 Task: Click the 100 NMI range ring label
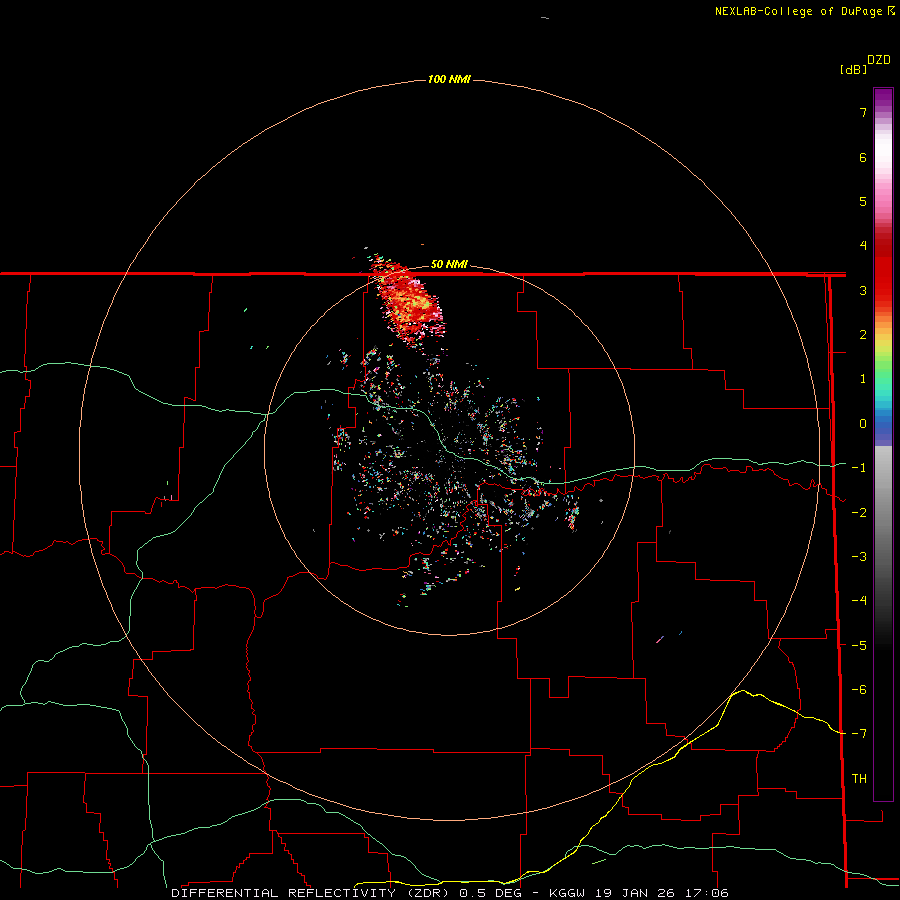(x=449, y=79)
